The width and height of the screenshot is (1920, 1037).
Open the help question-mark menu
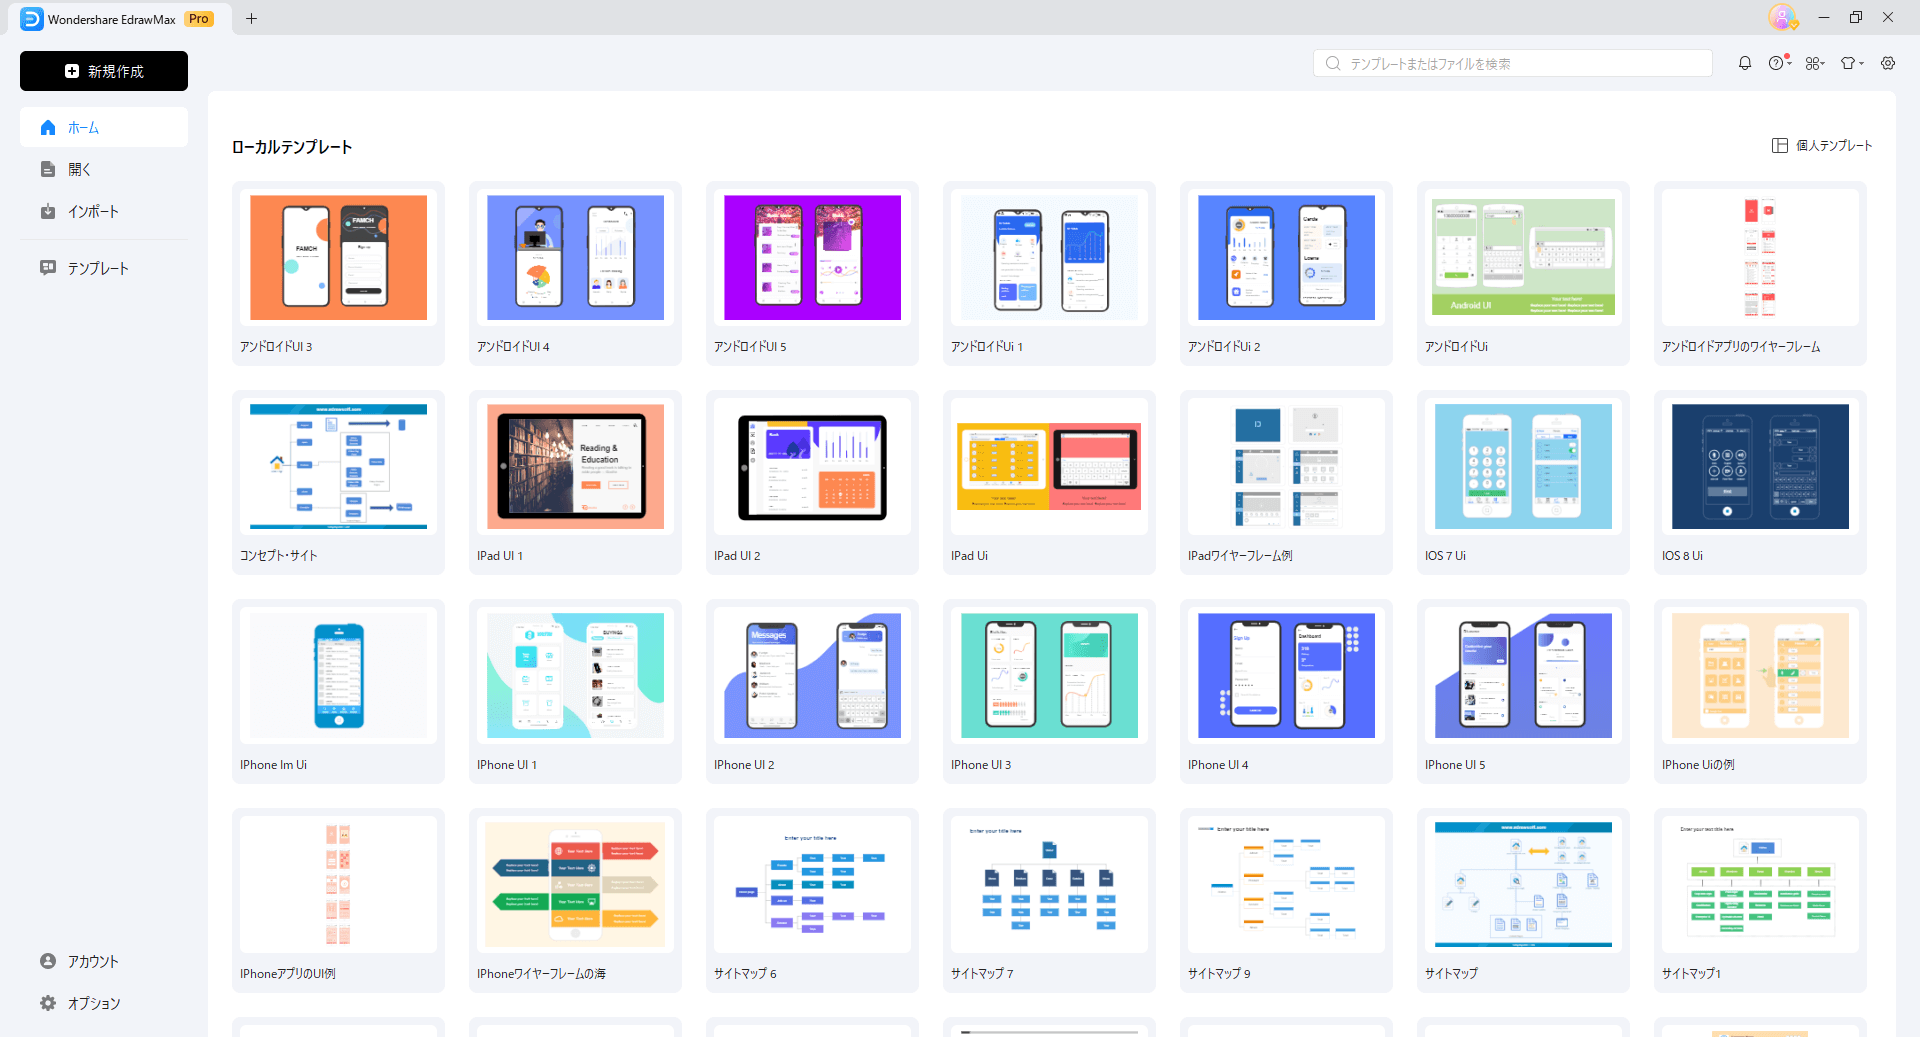[x=1778, y=63]
